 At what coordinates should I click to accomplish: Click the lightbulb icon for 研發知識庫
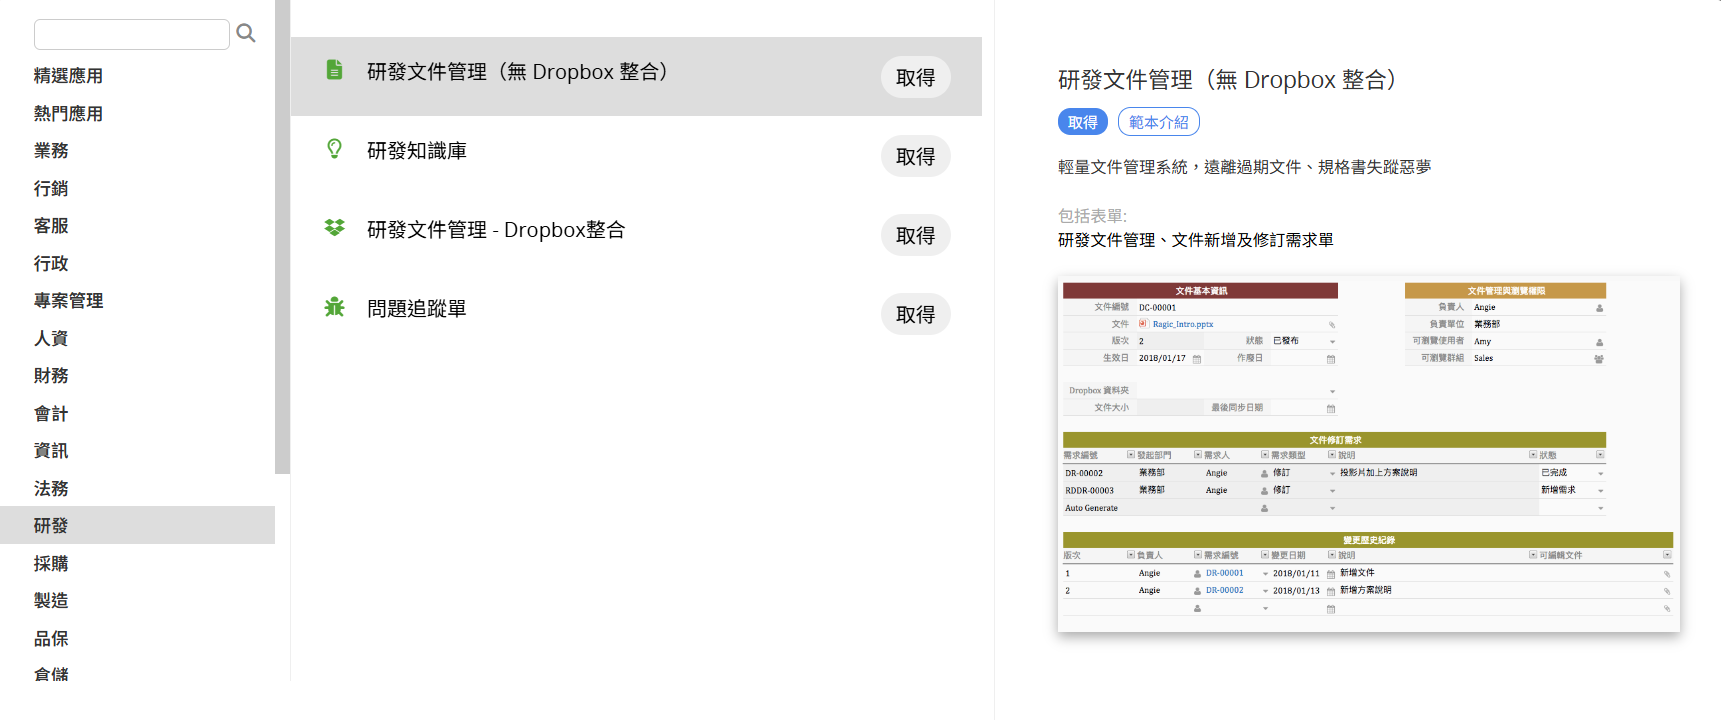(x=335, y=149)
